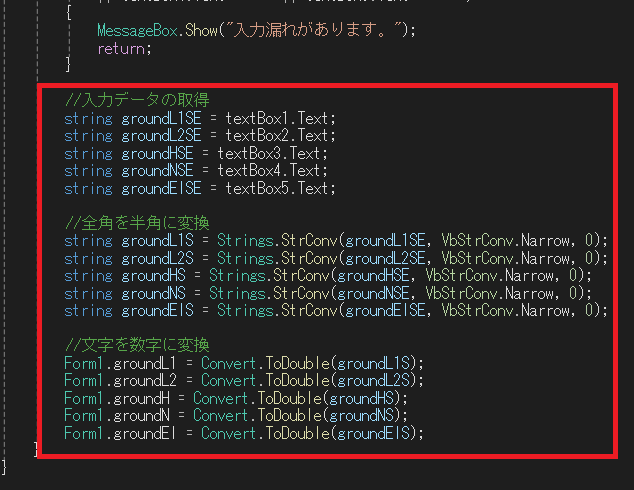
Task: Click textBox2 in the groundL2SE assignment
Action: (x=260, y=136)
